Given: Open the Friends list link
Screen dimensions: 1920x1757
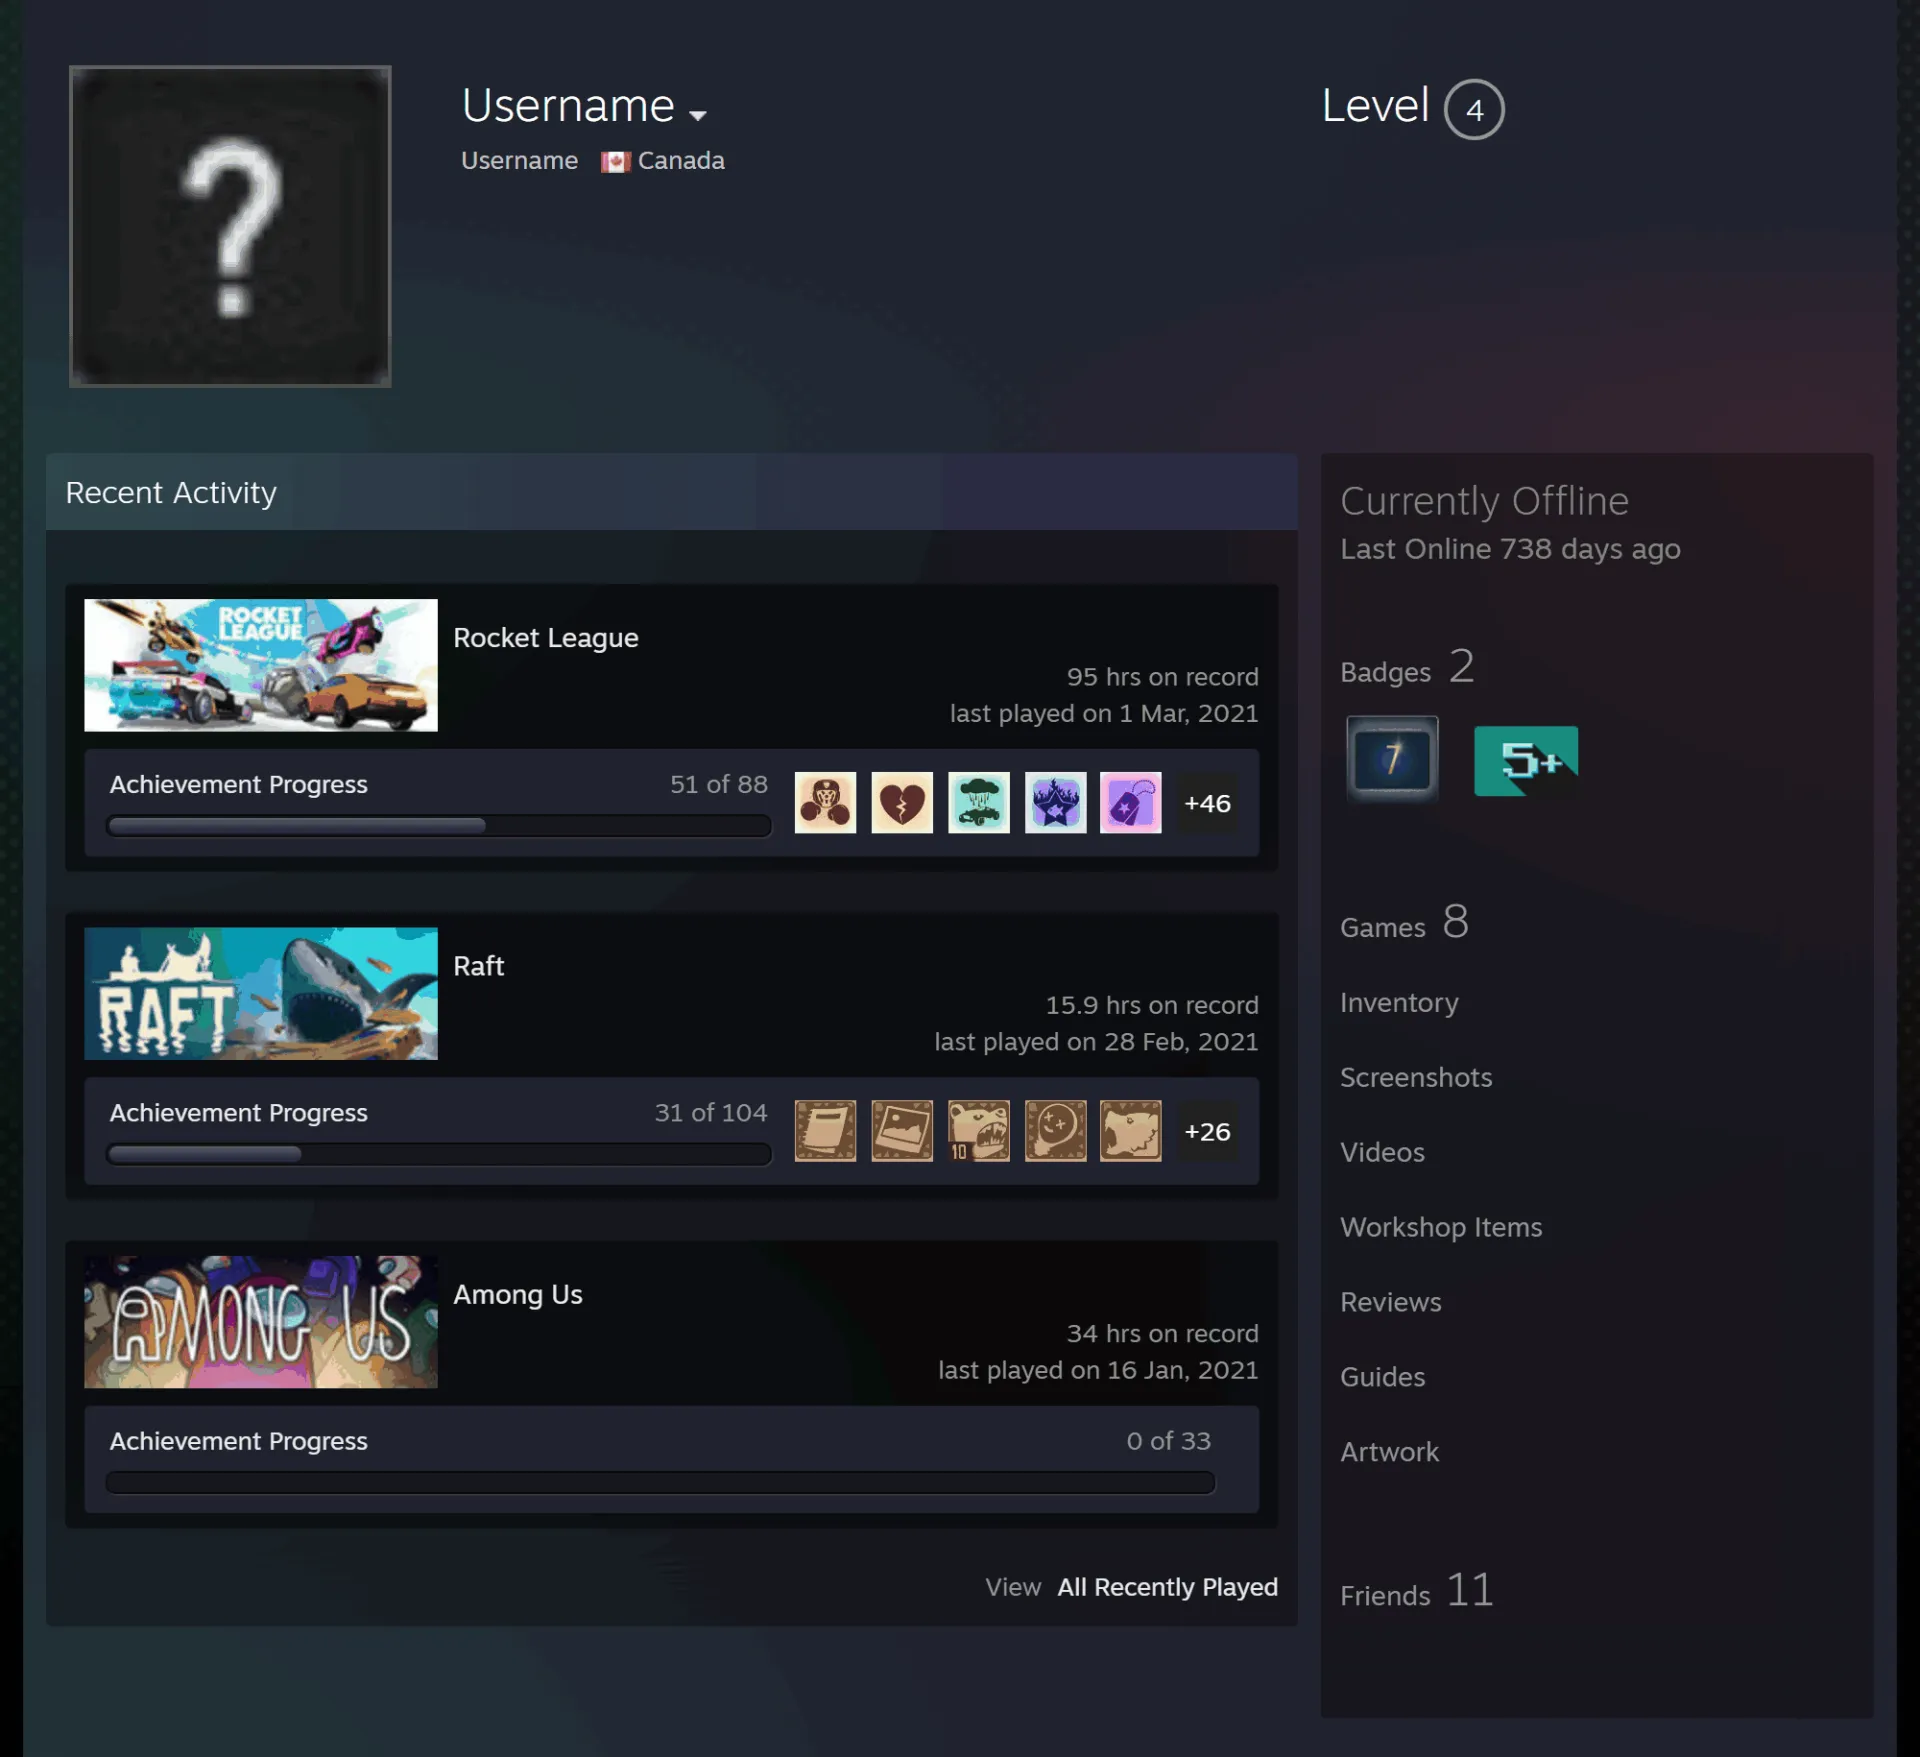Looking at the screenshot, I should [1417, 1590].
